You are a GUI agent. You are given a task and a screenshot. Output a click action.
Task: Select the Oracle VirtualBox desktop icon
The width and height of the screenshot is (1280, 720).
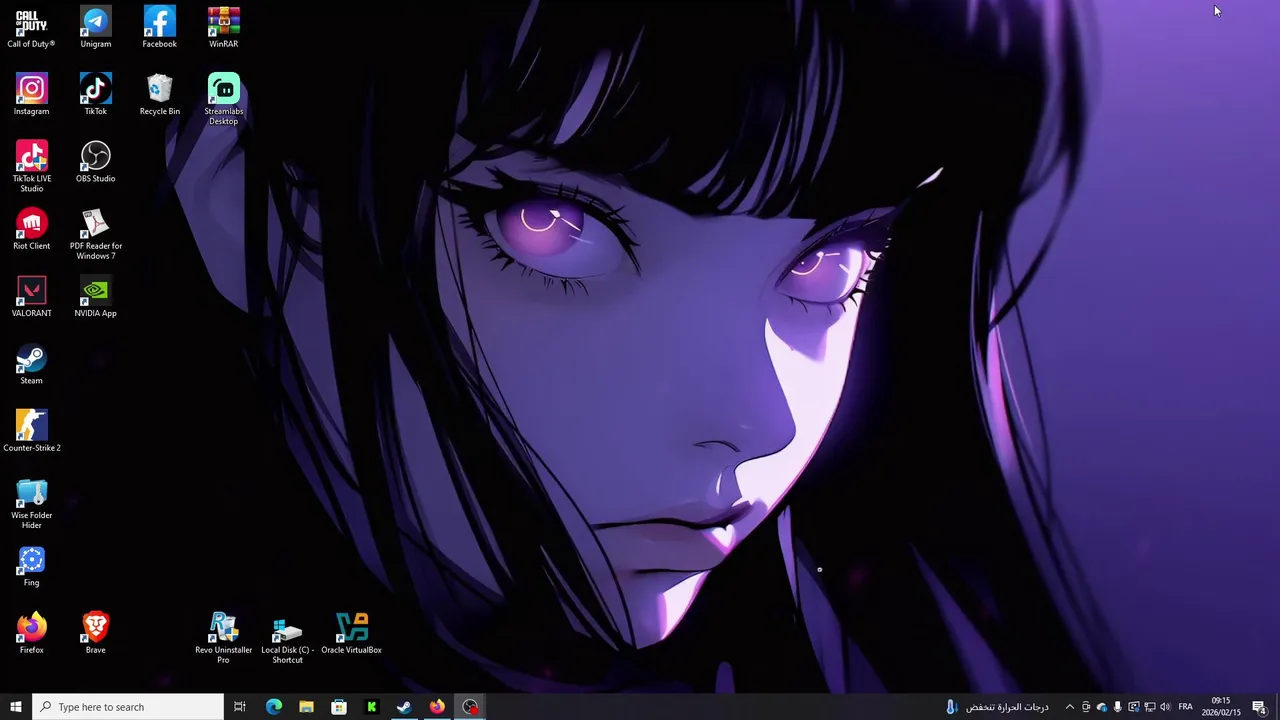click(352, 633)
